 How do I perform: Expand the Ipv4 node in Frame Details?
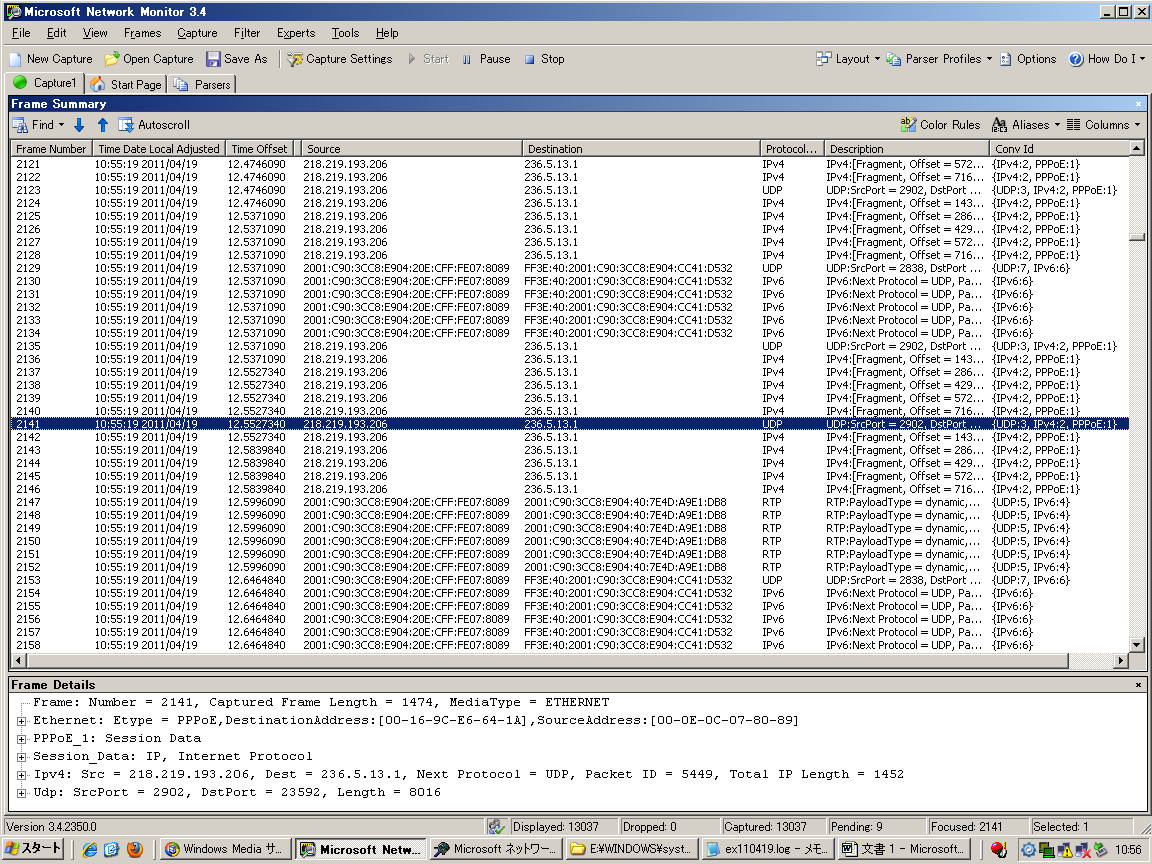tap(22, 775)
